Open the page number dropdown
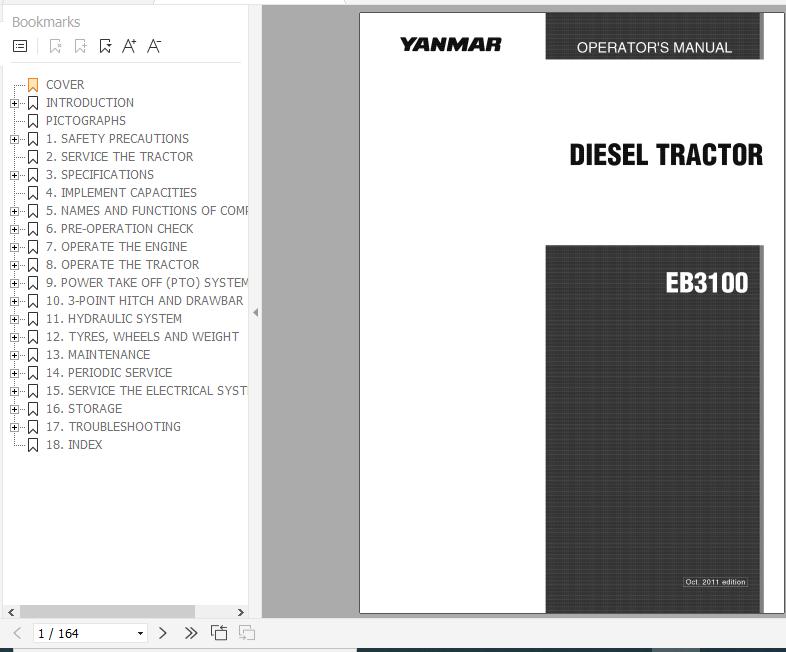Image resolution: width=786 pixels, height=652 pixels. (x=140, y=633)
